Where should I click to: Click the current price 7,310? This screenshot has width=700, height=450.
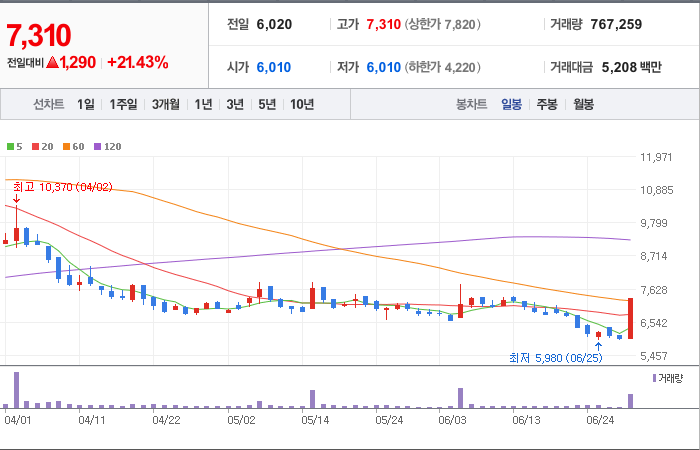coord(39,35)
